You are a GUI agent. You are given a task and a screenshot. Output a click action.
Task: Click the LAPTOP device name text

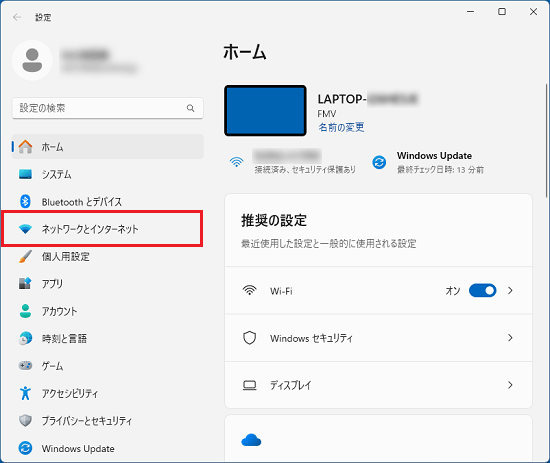point(368,99)
